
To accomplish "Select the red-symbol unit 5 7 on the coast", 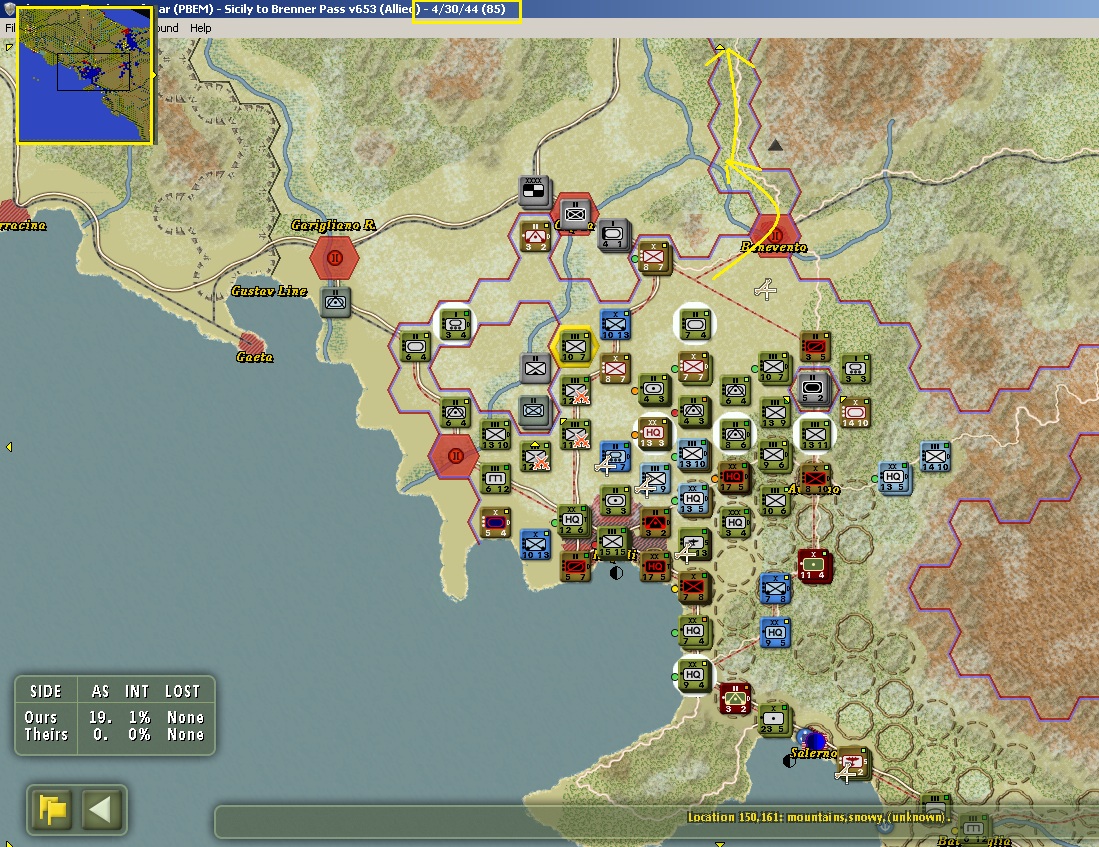I will click(575, 567).
